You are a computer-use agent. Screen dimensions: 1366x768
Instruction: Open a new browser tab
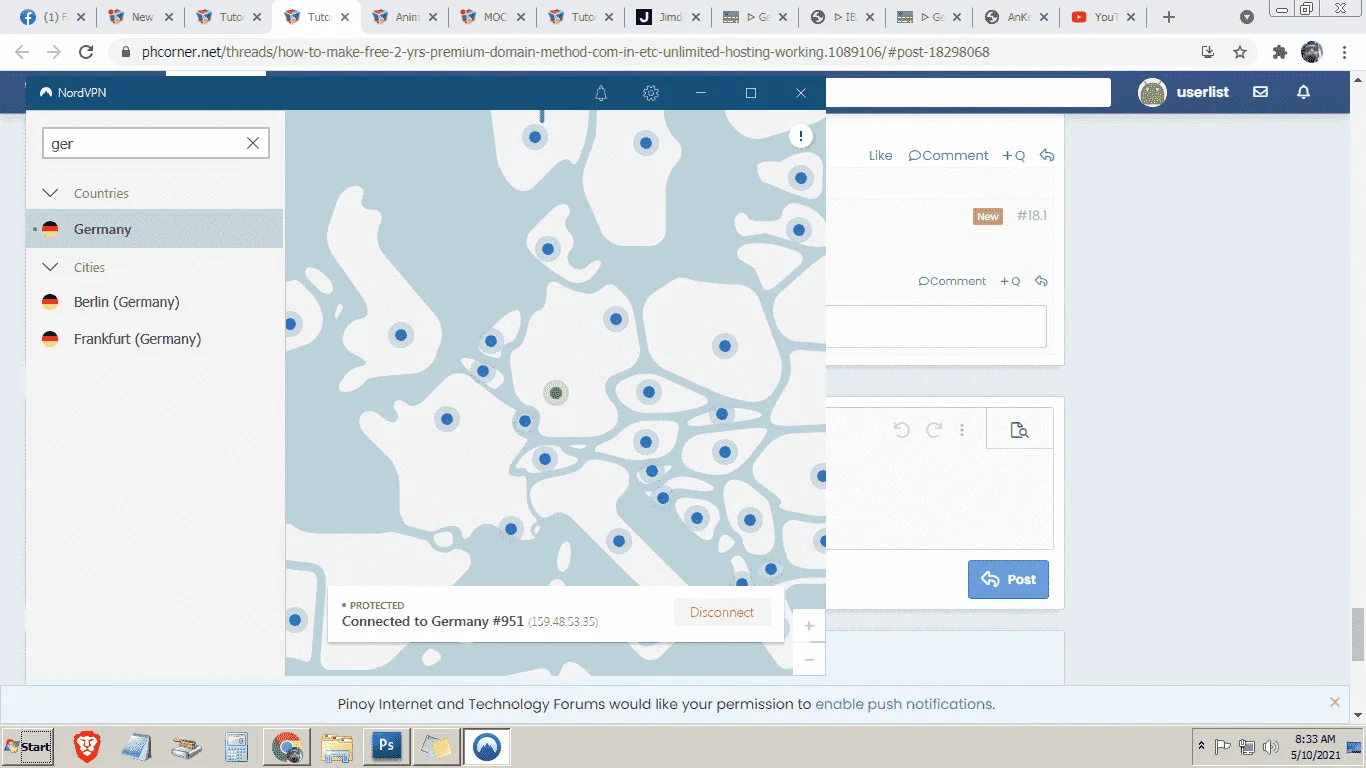click(1169, 17)
